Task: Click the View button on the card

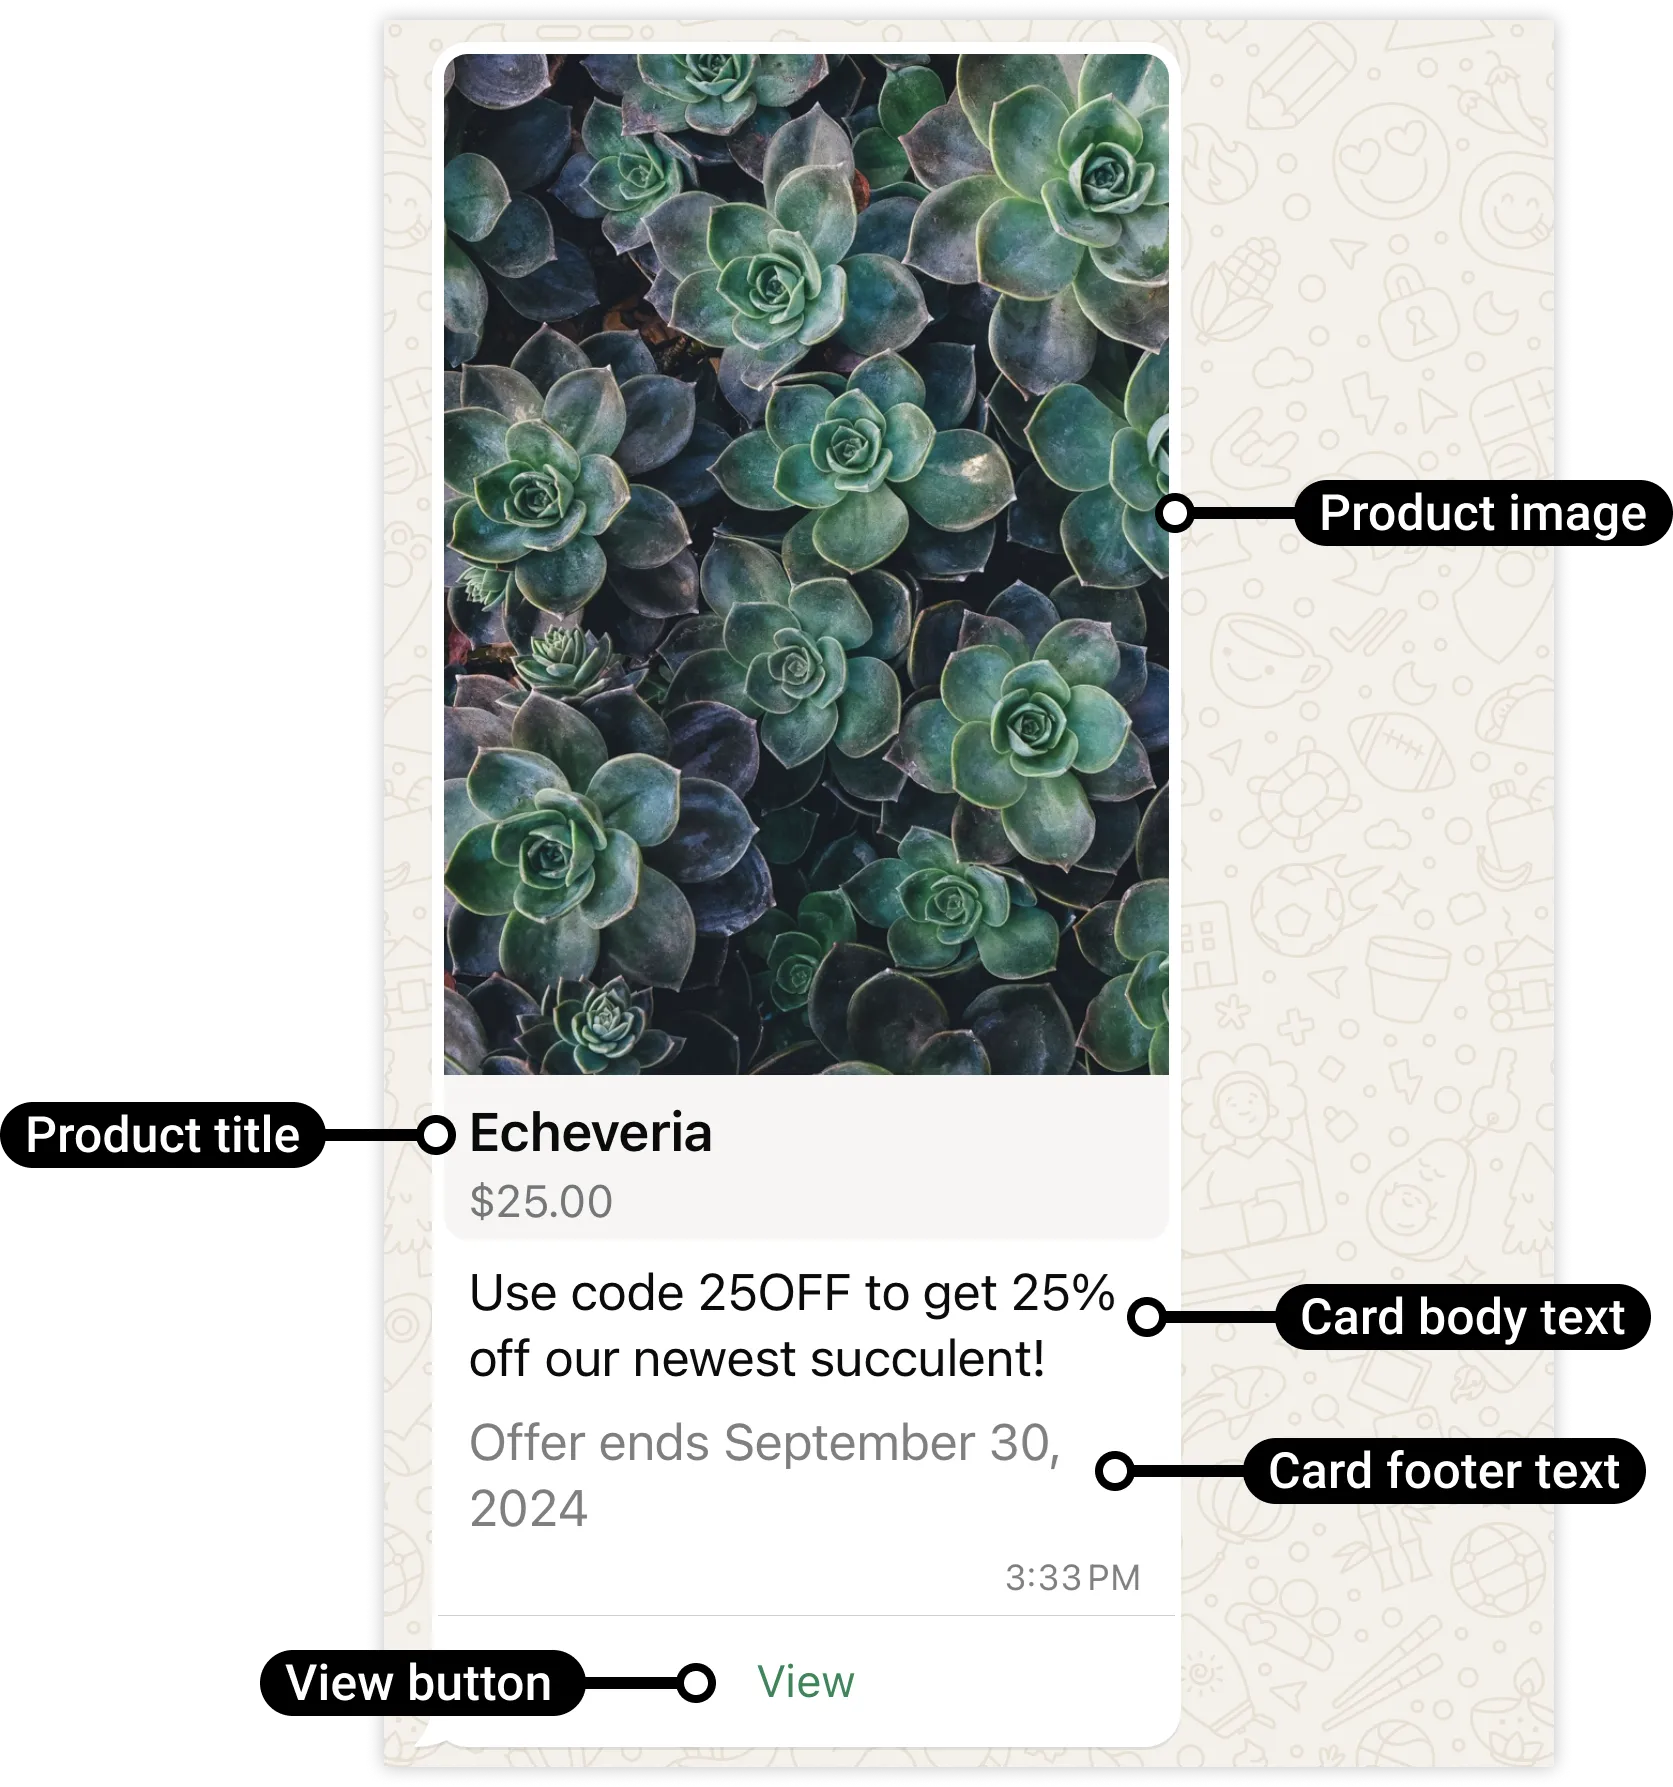Action: (805, 1682)
